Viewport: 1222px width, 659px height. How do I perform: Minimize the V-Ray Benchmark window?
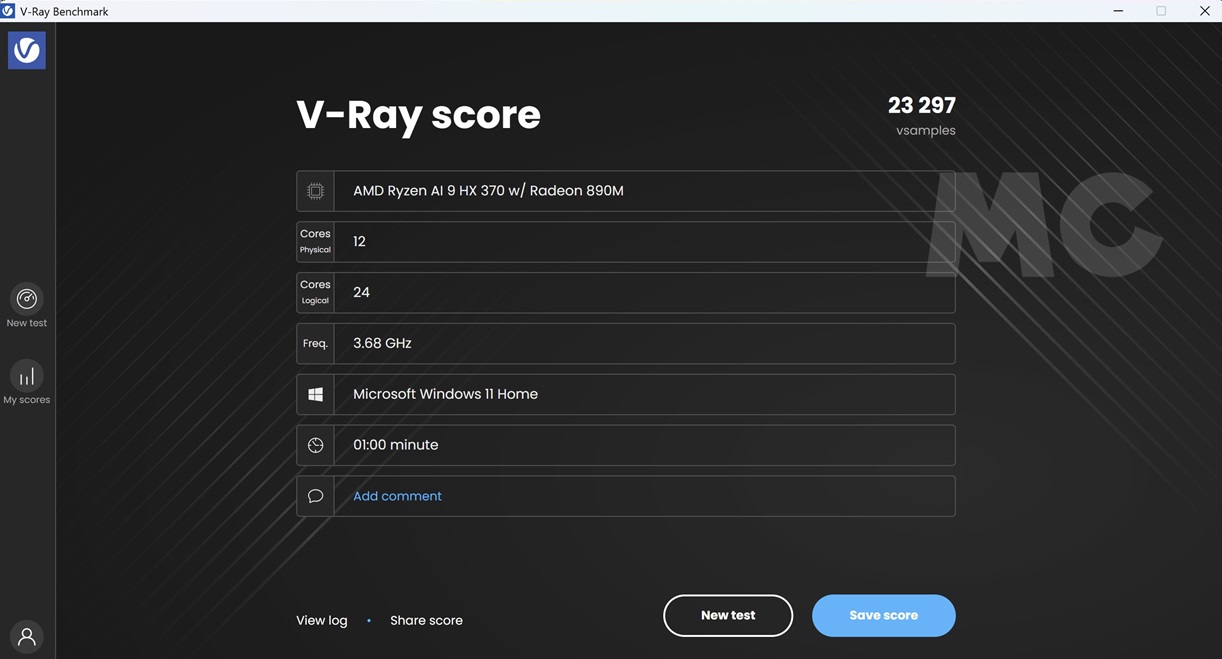pyautogui.click(x=1117, y=11)
